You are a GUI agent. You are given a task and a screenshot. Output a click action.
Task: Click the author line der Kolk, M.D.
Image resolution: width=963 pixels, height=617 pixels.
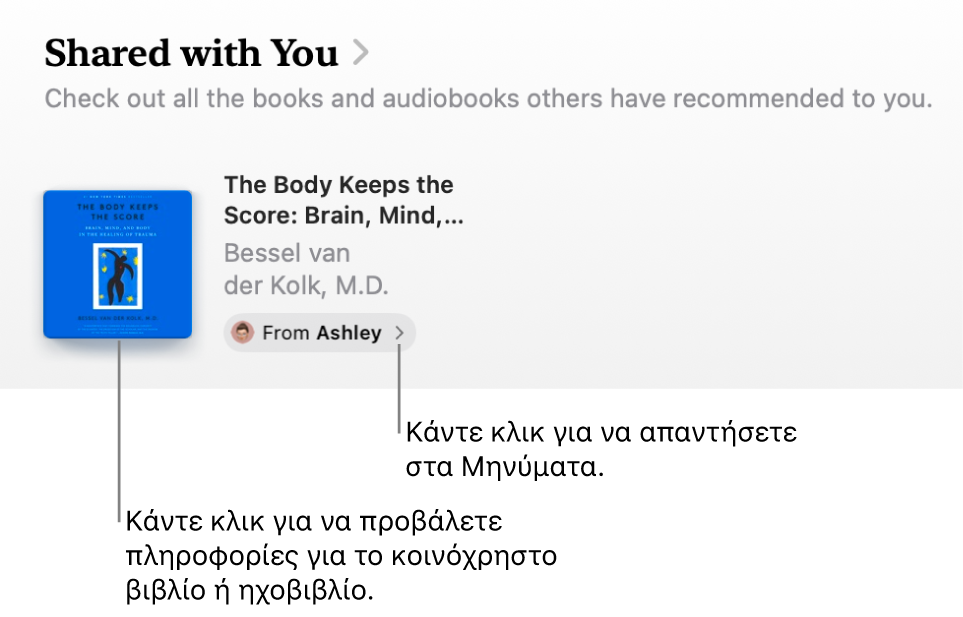point(306,285)
